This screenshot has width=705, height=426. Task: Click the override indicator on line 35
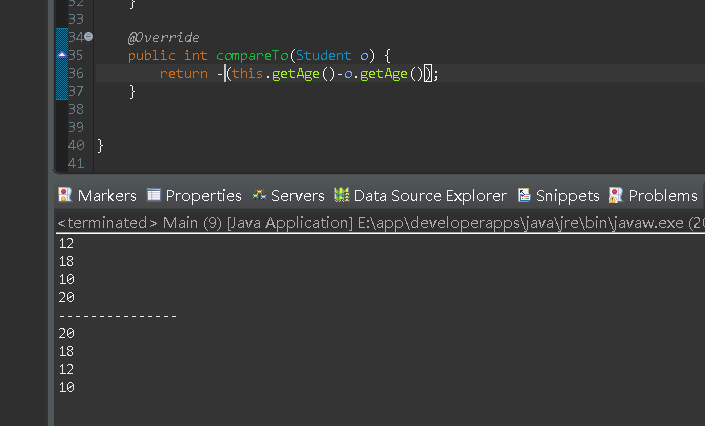coord(62,55)
